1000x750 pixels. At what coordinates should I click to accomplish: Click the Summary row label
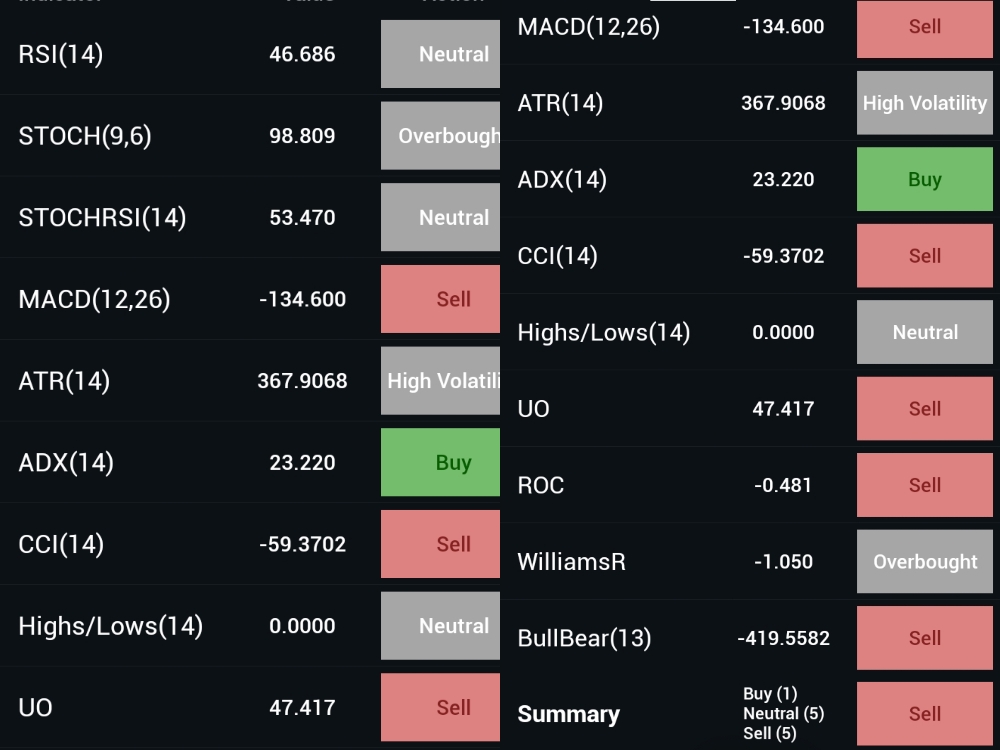(568, 714)
